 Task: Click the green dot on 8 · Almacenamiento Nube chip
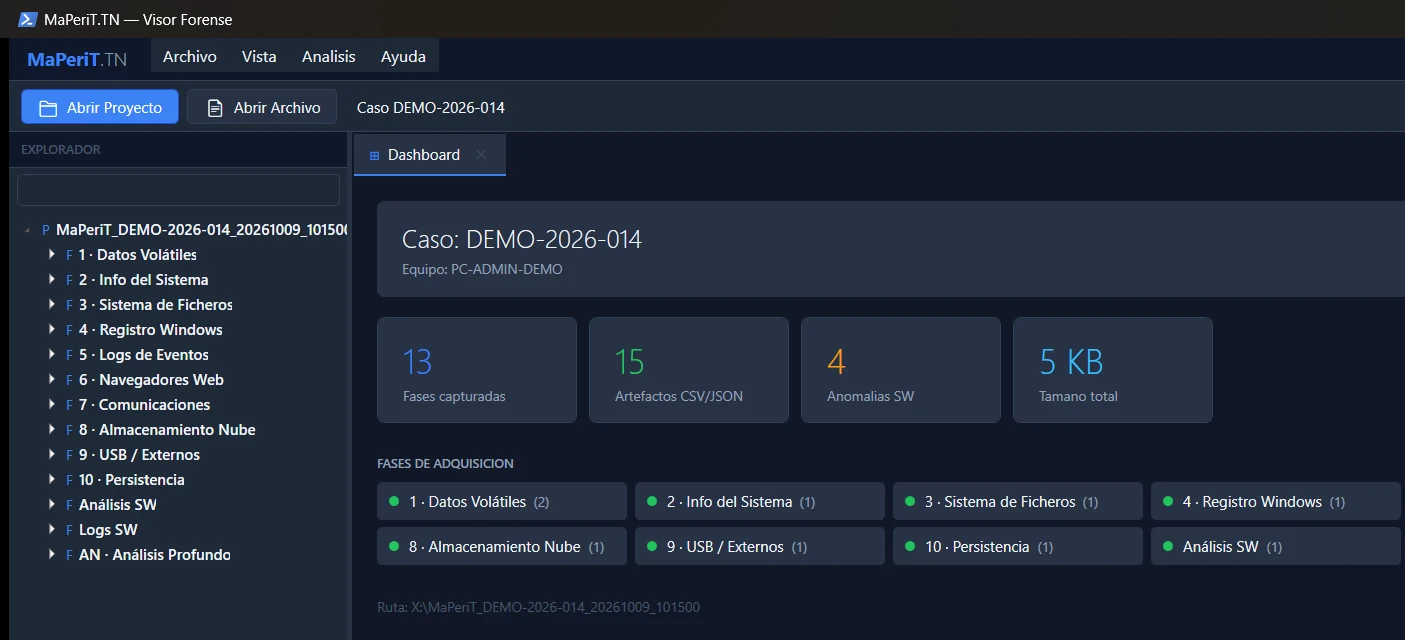click(394, 546)
